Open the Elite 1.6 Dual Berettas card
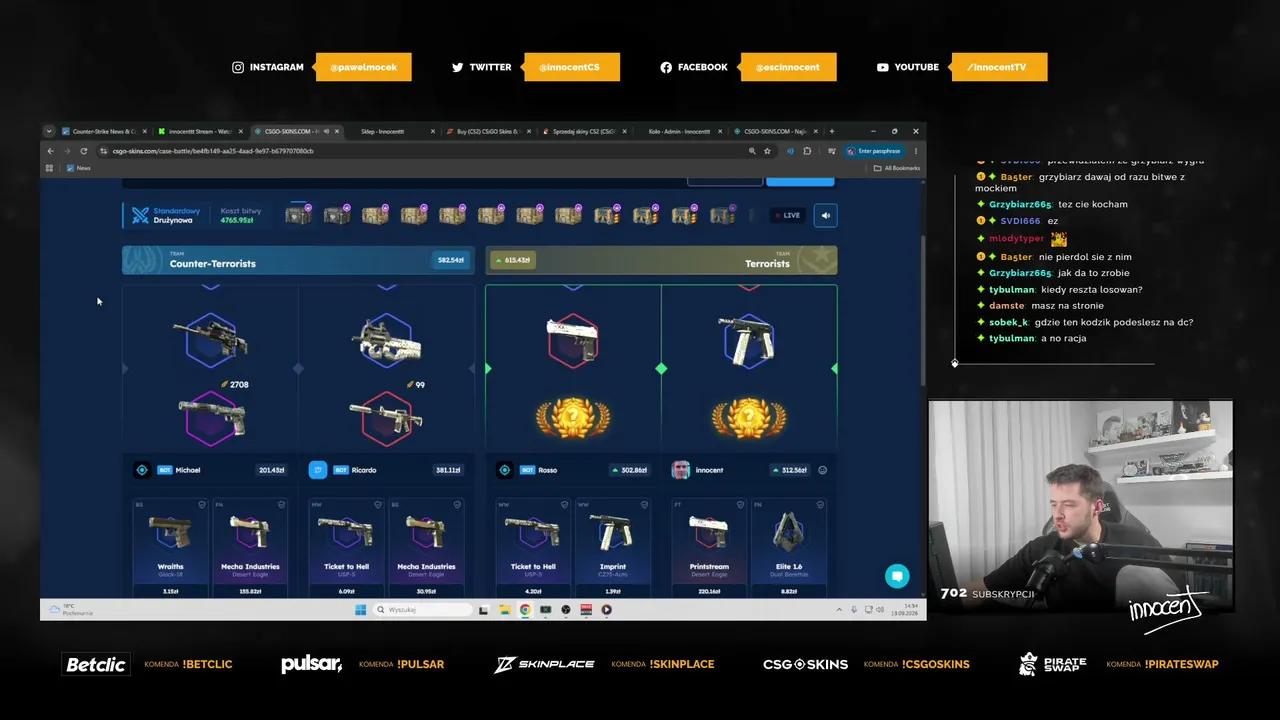The width and height of the screenshot is (1280, 720). point(788,547)
